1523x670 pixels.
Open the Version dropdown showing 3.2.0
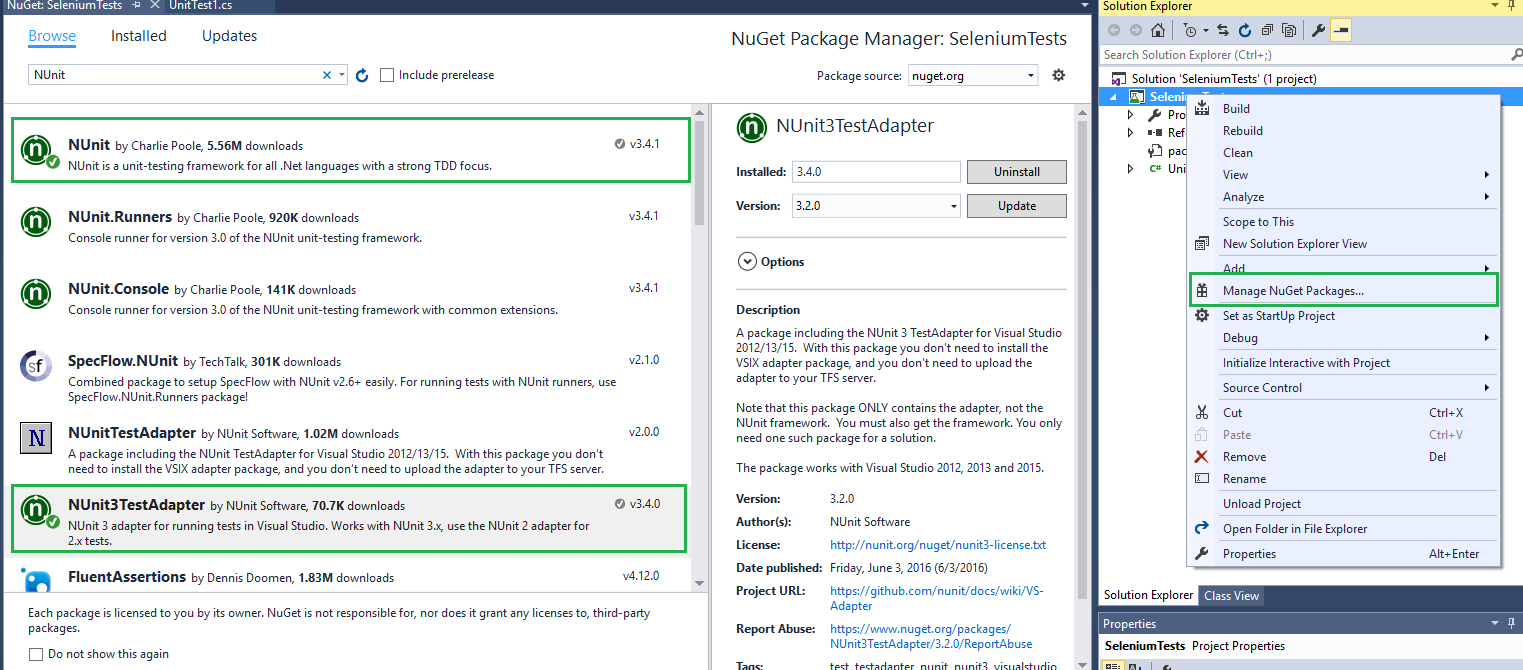(x=877, y=206)
